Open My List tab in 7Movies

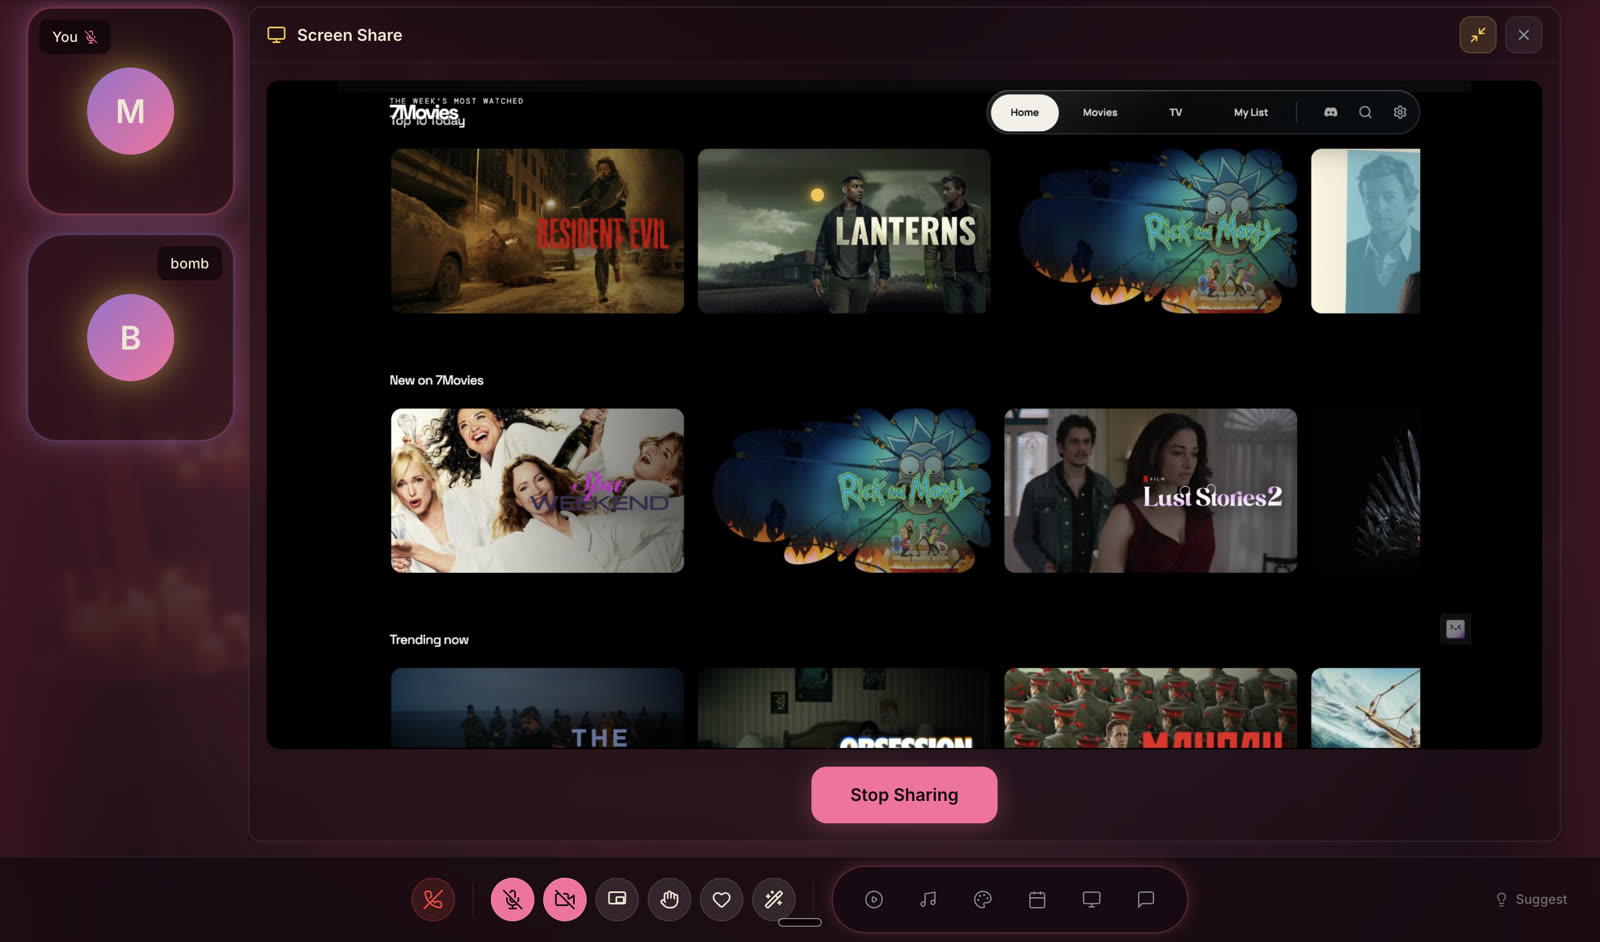tap(1251, 112)
